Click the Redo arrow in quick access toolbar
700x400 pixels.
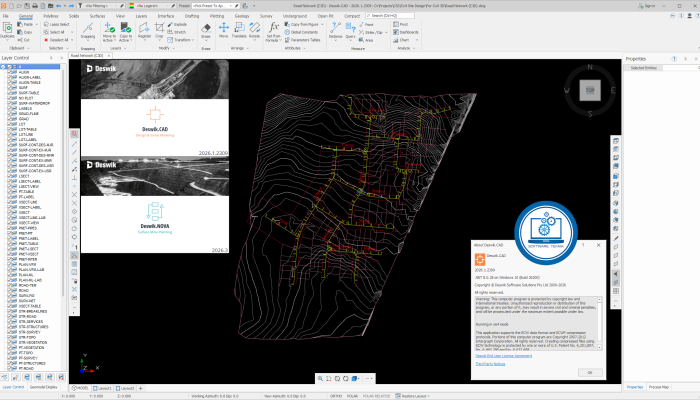(x=71, y=6)
